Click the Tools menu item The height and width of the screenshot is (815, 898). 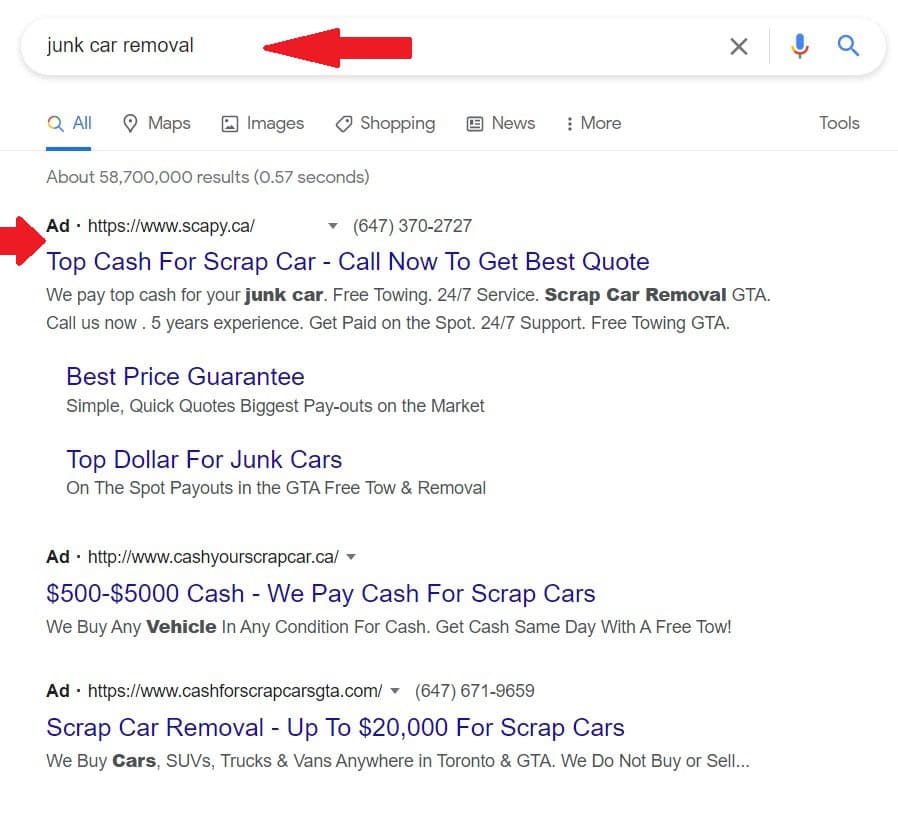[839, 122]
